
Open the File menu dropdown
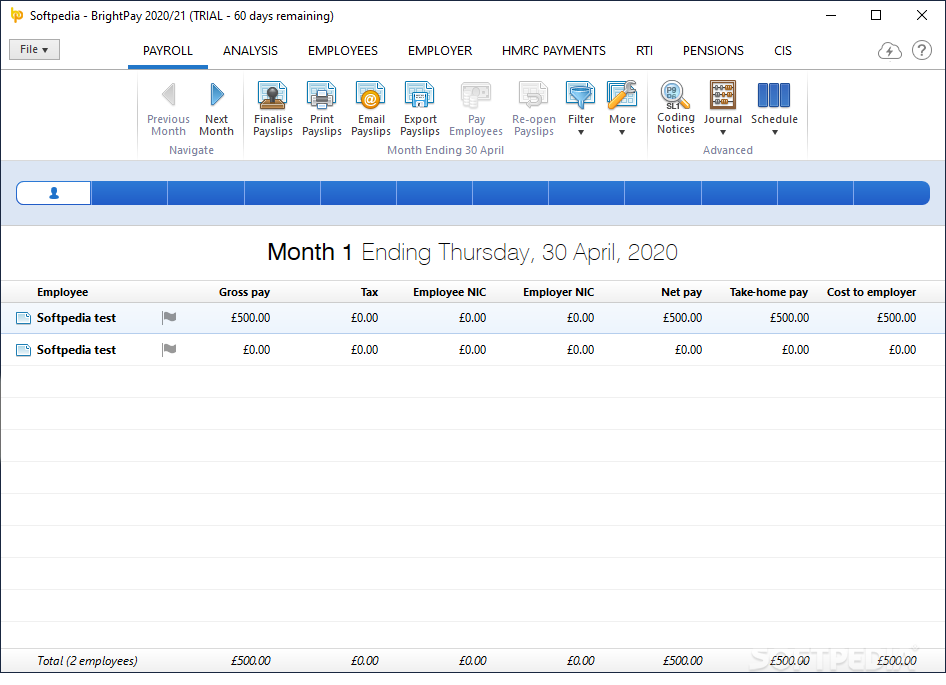34,49
